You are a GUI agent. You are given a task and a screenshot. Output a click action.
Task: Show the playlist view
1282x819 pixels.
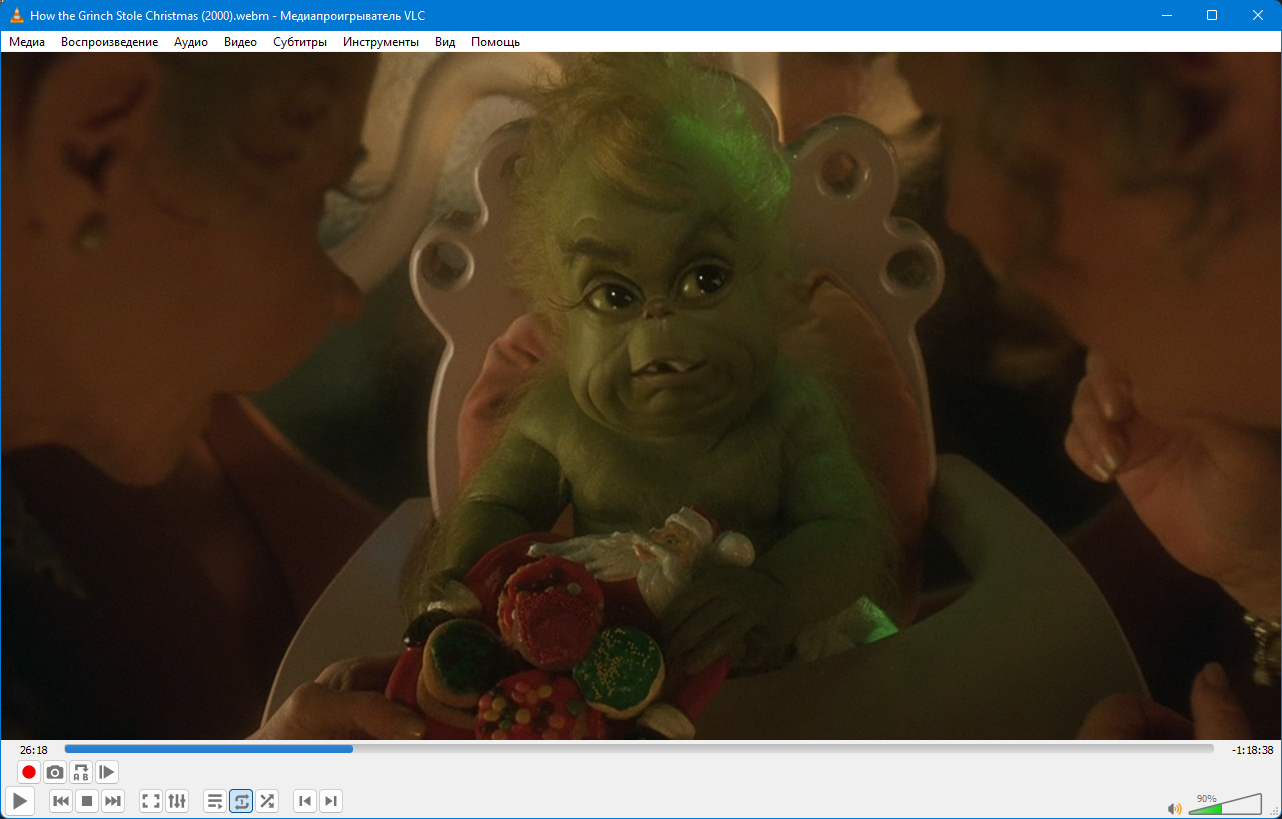(x=215, y=801)
